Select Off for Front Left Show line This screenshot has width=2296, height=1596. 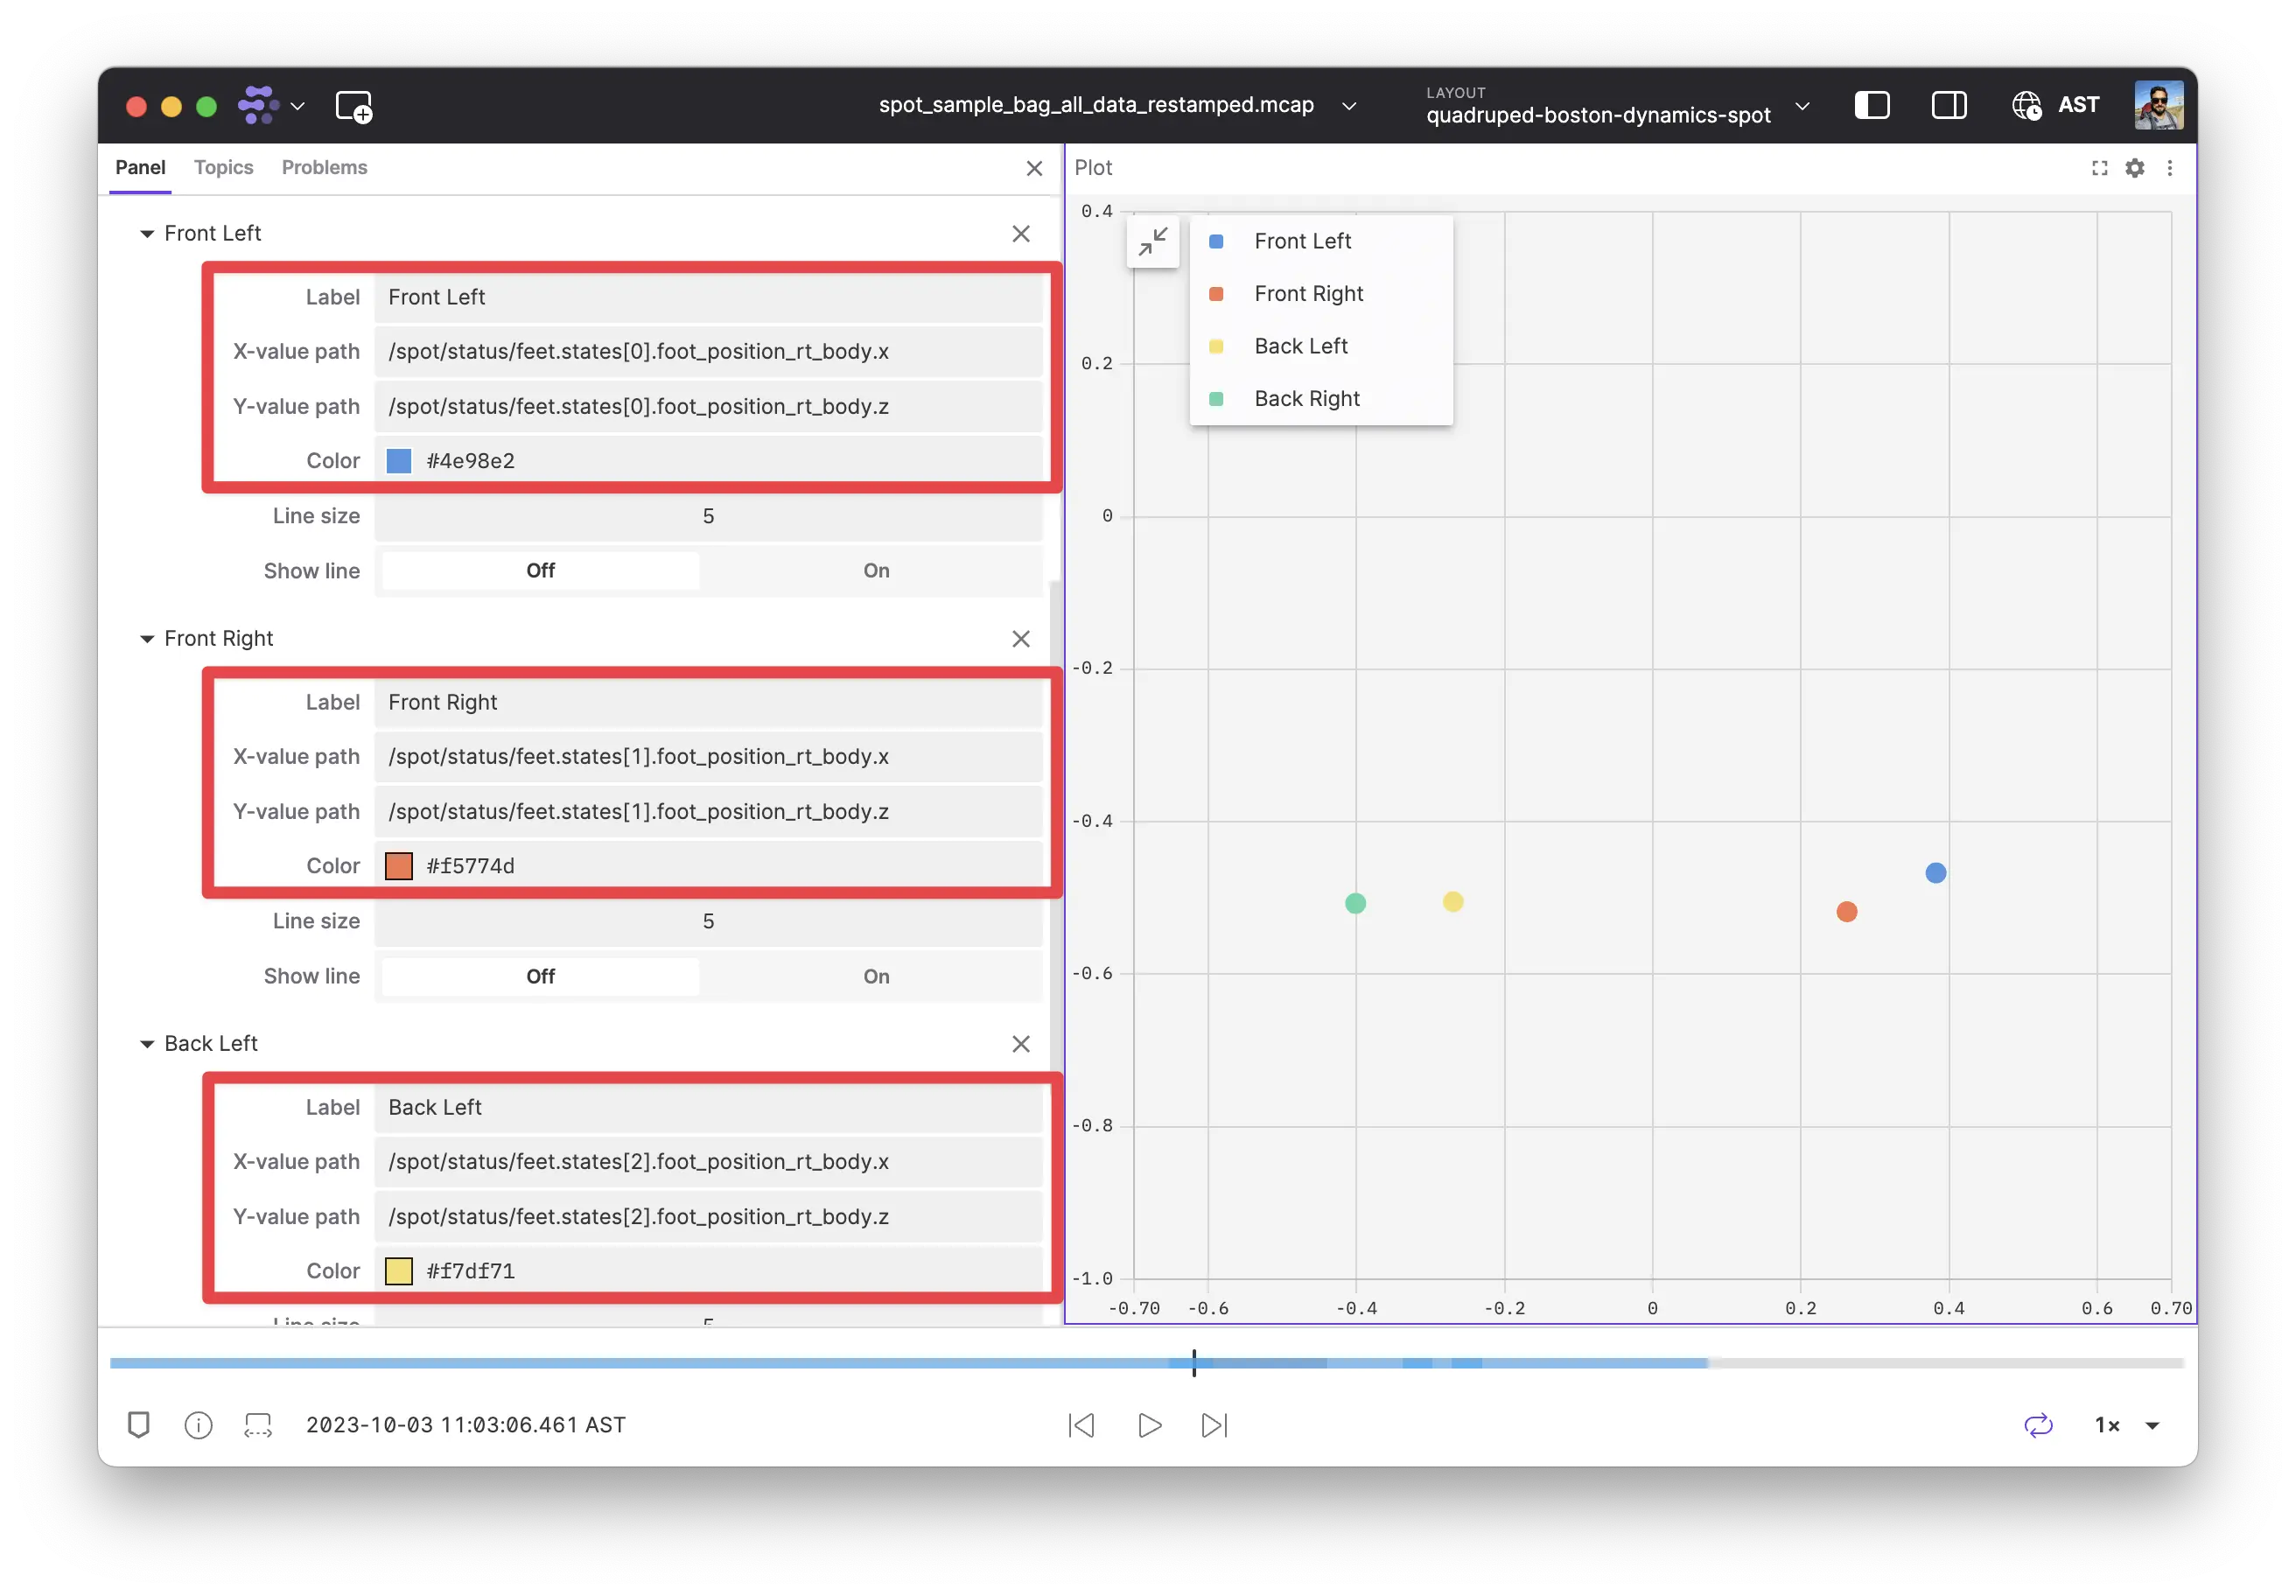(540, 571)
